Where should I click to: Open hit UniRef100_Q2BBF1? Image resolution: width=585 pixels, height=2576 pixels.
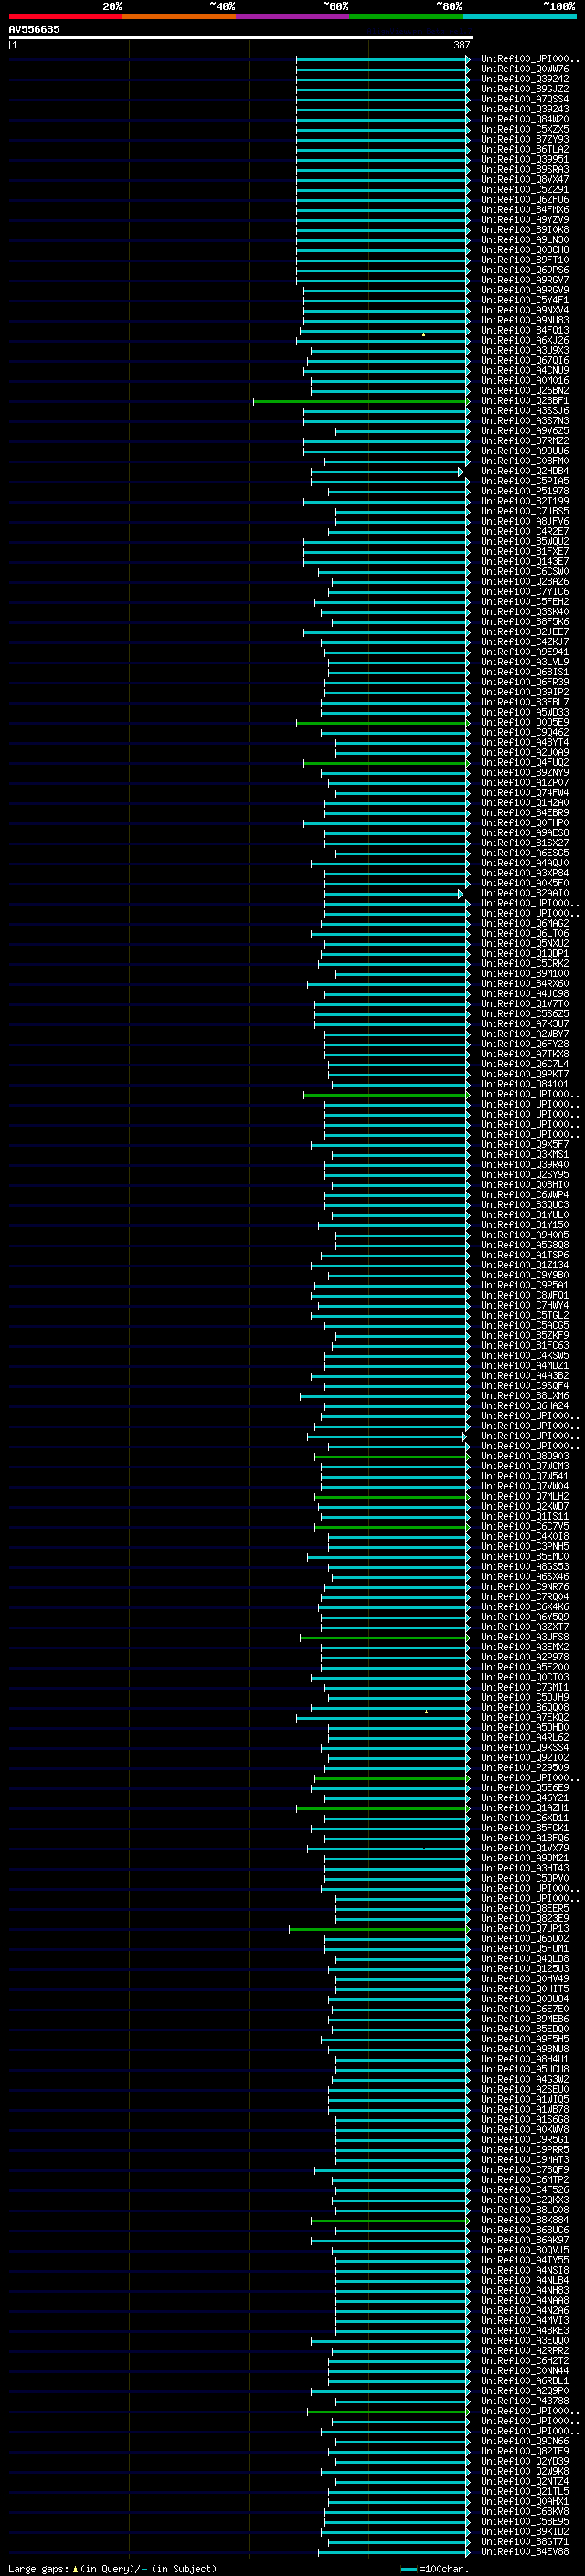point(525,401)
